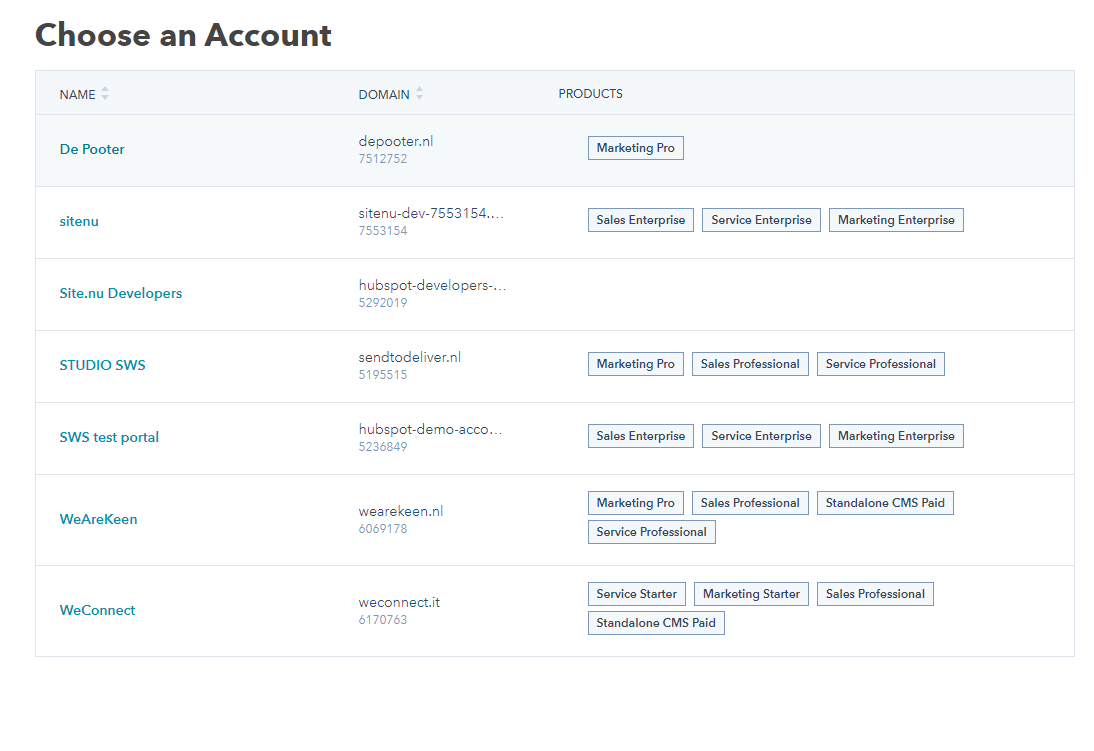Click sitenu's Marketing Enterprise tag
1094x751 pixels.
coord(896,220)
